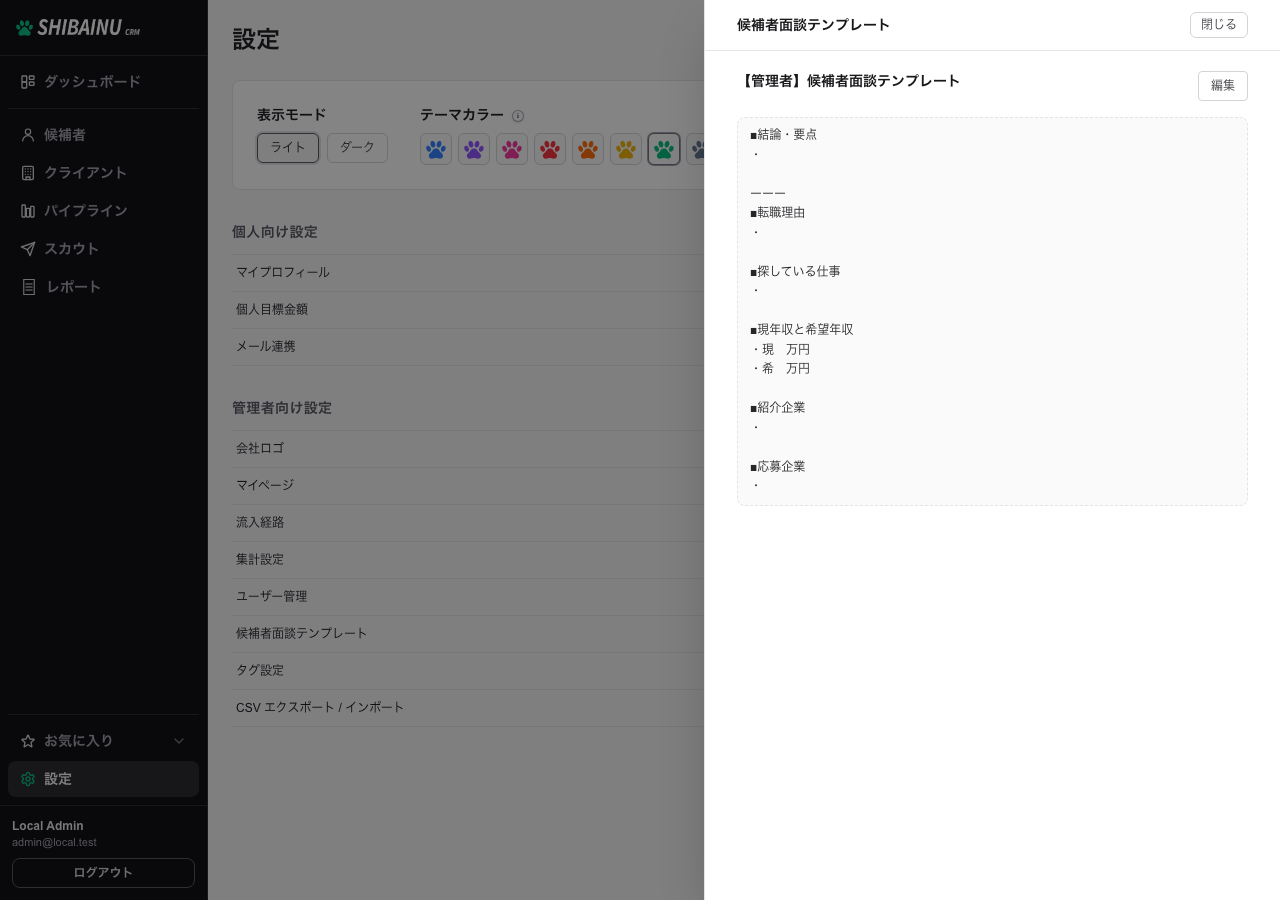Click the スカウト paper-plane icon in sidebar
Screen dimensions: 1280x900
pos(28,249)
